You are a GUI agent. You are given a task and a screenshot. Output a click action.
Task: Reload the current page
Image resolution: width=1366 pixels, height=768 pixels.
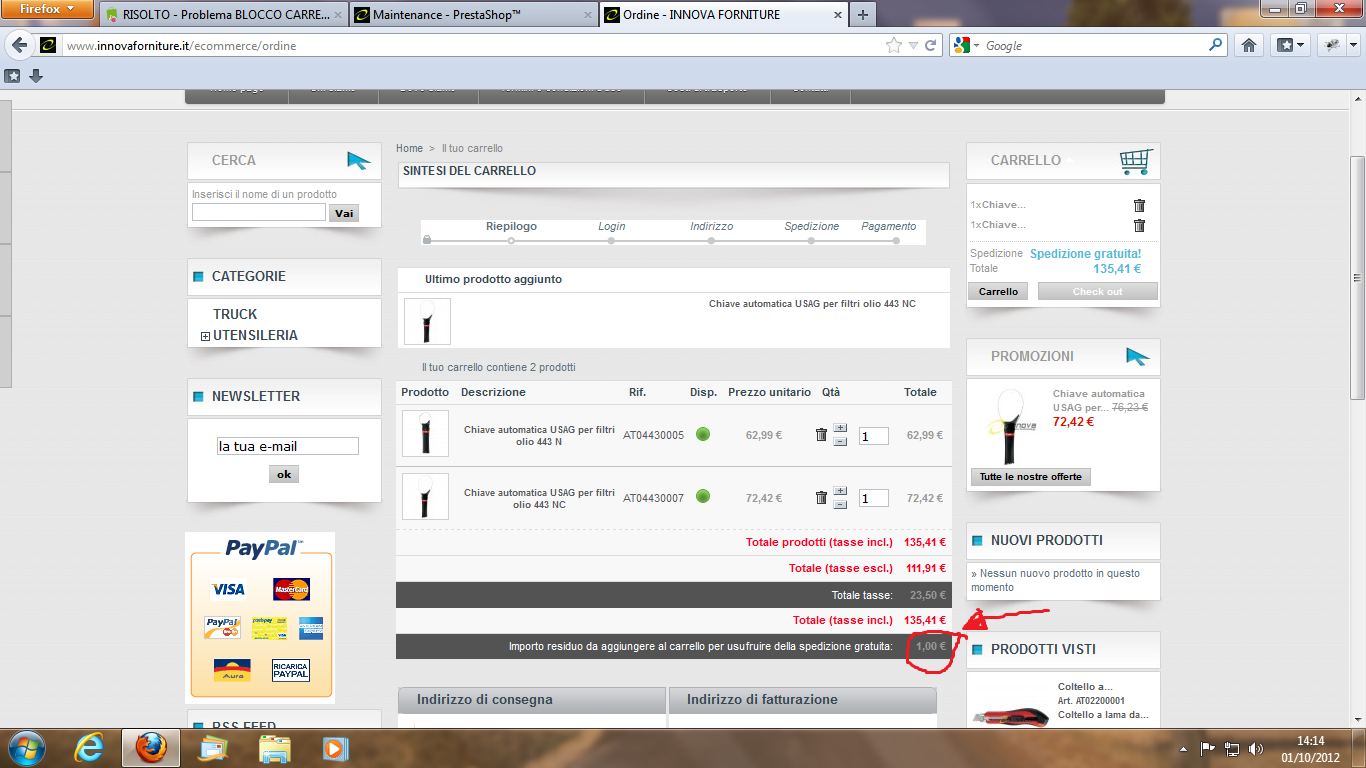[x=930, y=46]
